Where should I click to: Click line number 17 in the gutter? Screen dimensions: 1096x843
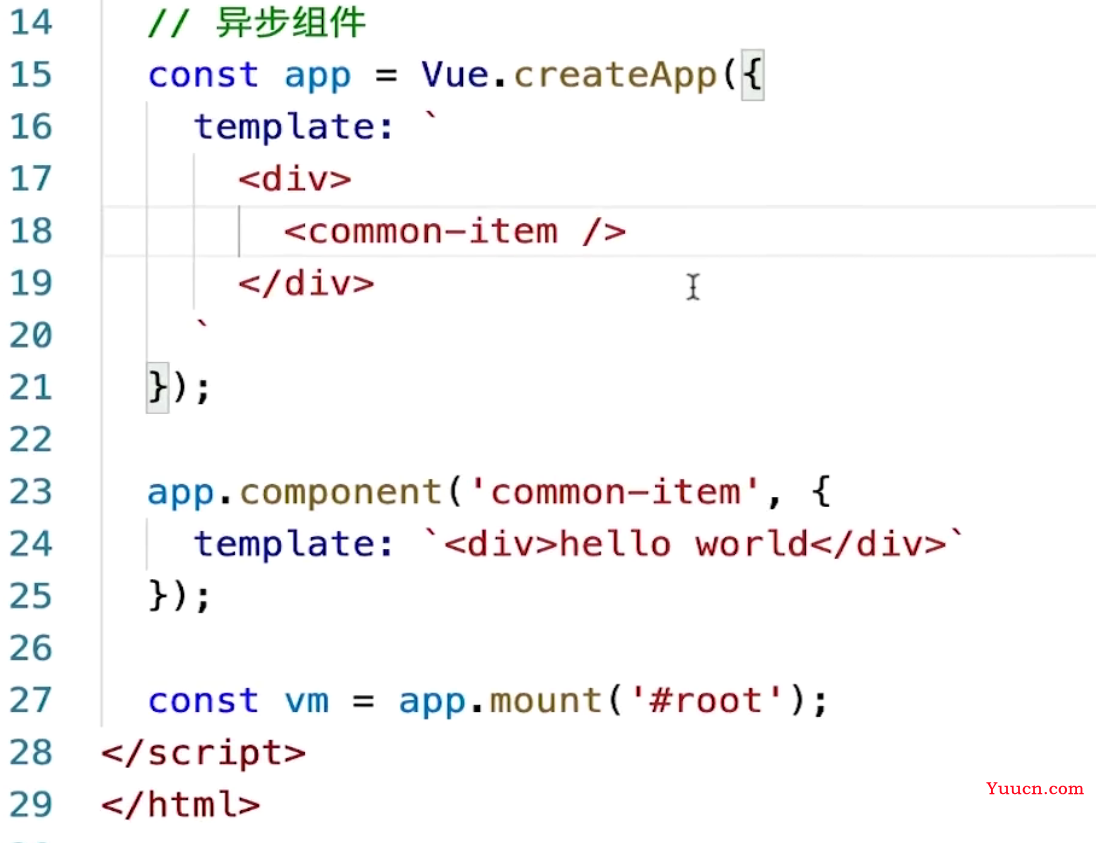click(31, 179)
